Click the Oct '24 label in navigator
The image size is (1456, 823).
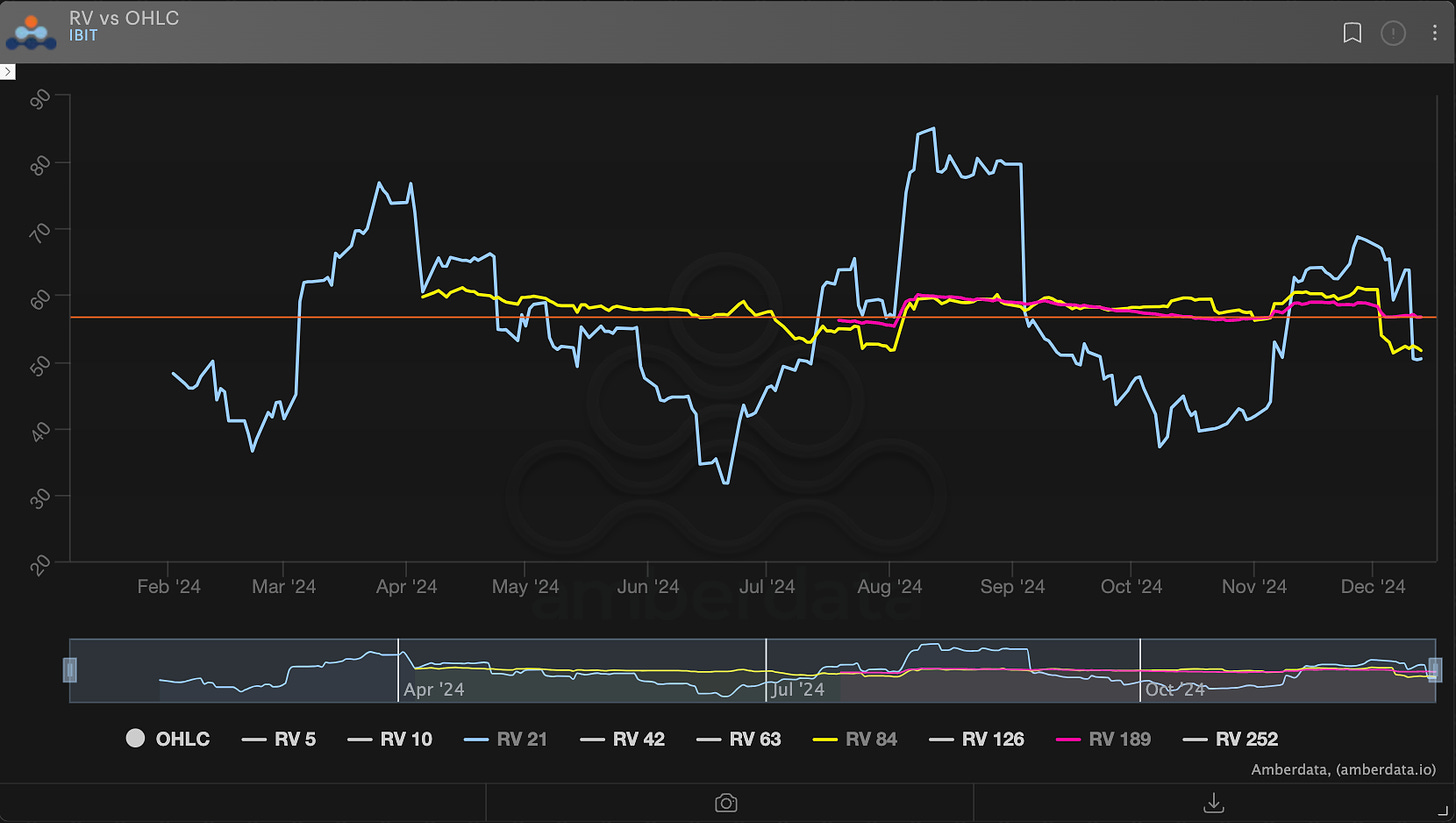pos(1175,689)
